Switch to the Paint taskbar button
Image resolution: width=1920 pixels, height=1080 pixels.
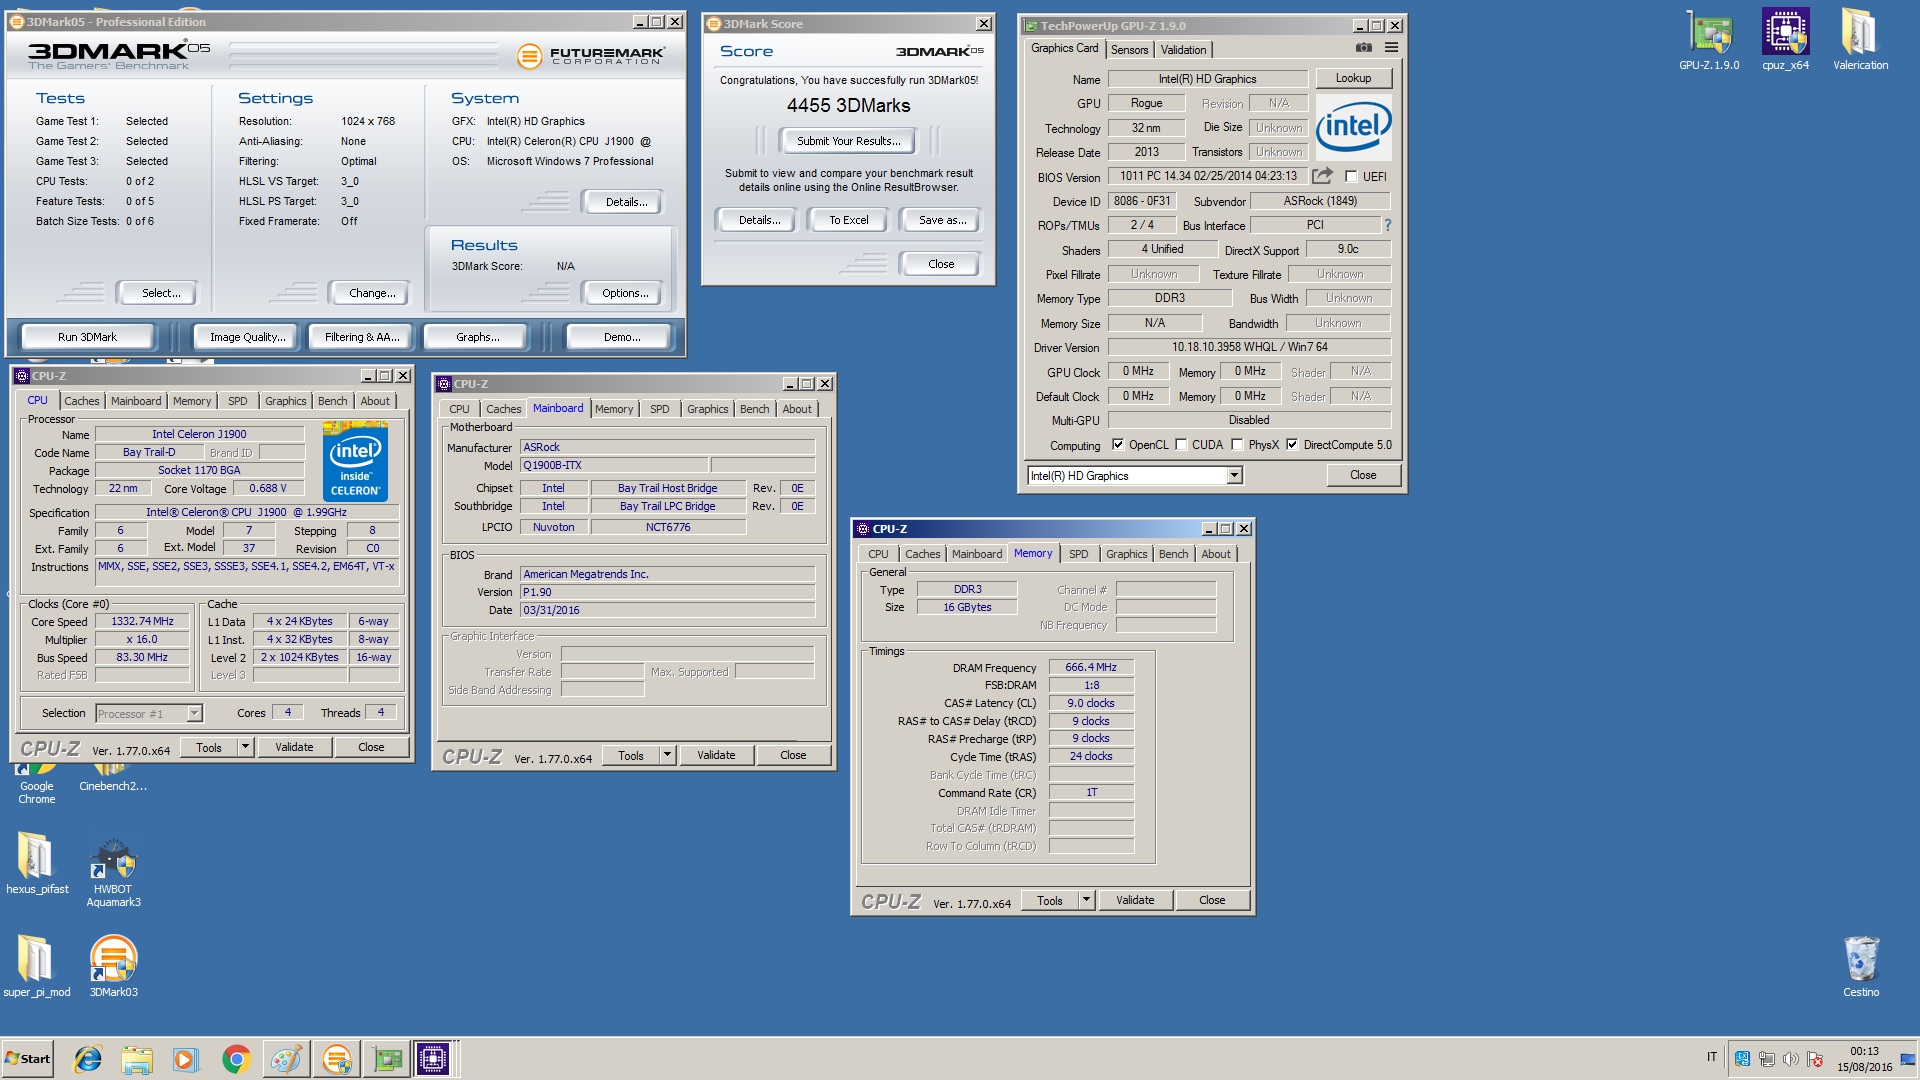(286, 1059)
